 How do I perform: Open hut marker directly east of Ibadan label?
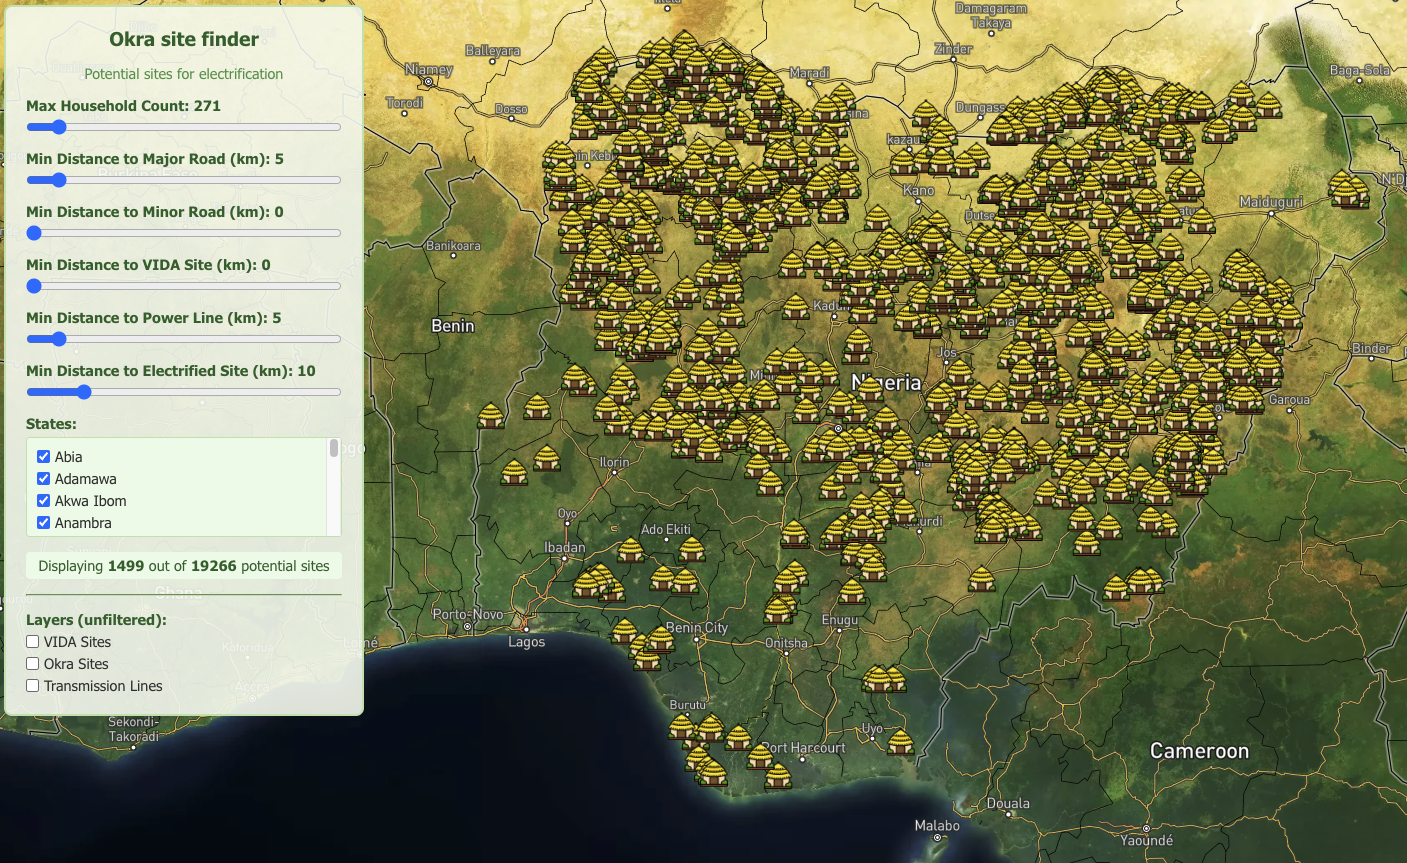click(x=631, y=551)
